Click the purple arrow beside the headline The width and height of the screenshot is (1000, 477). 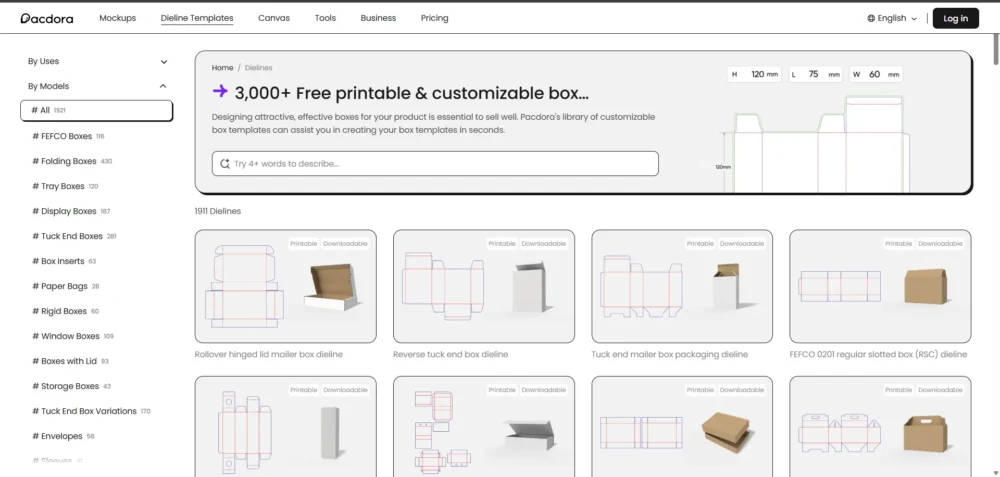[x=220, y=91]
